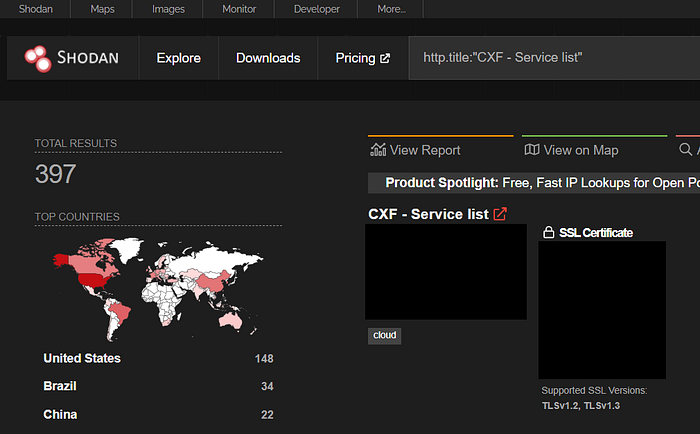Open Developer in top bar
This screenshot has height=434, width=700.
click(317, 9)
